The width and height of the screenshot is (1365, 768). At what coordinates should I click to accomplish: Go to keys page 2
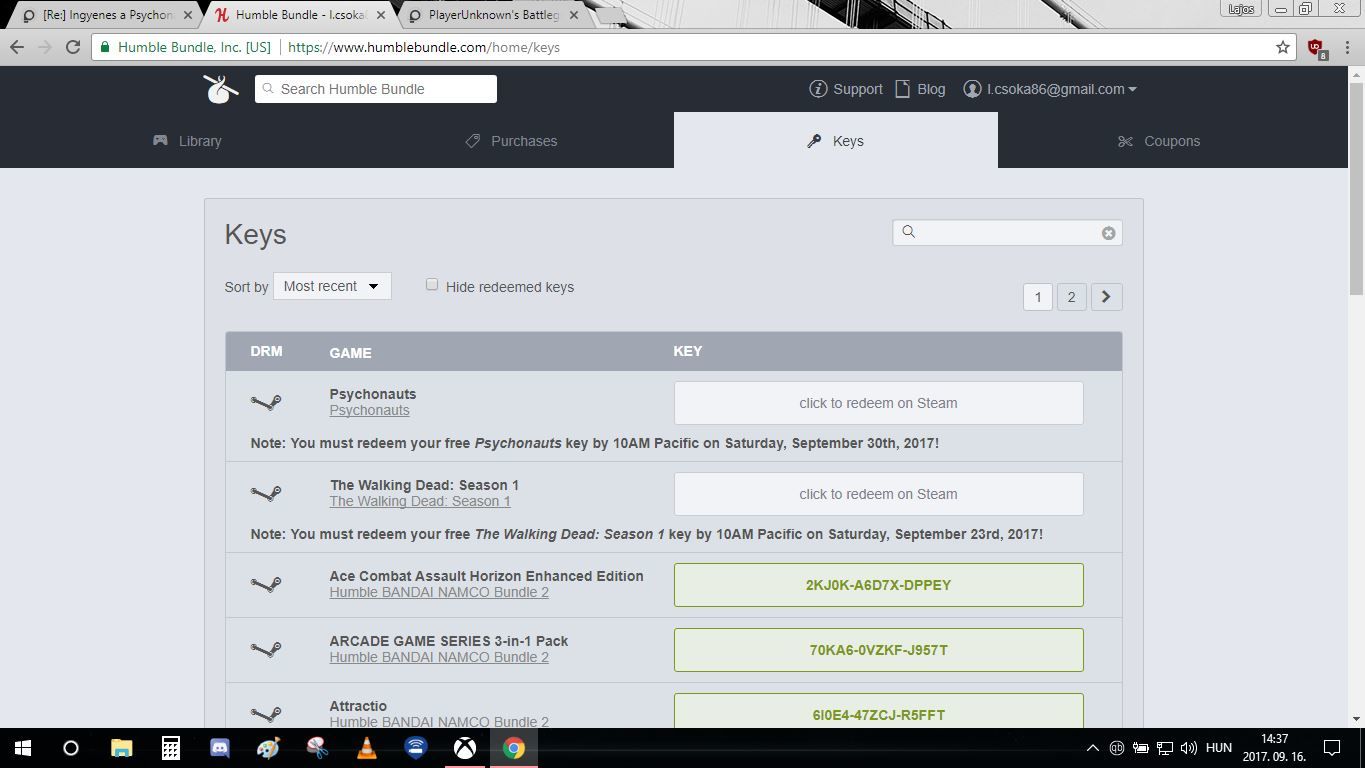tap(1071, 297)
